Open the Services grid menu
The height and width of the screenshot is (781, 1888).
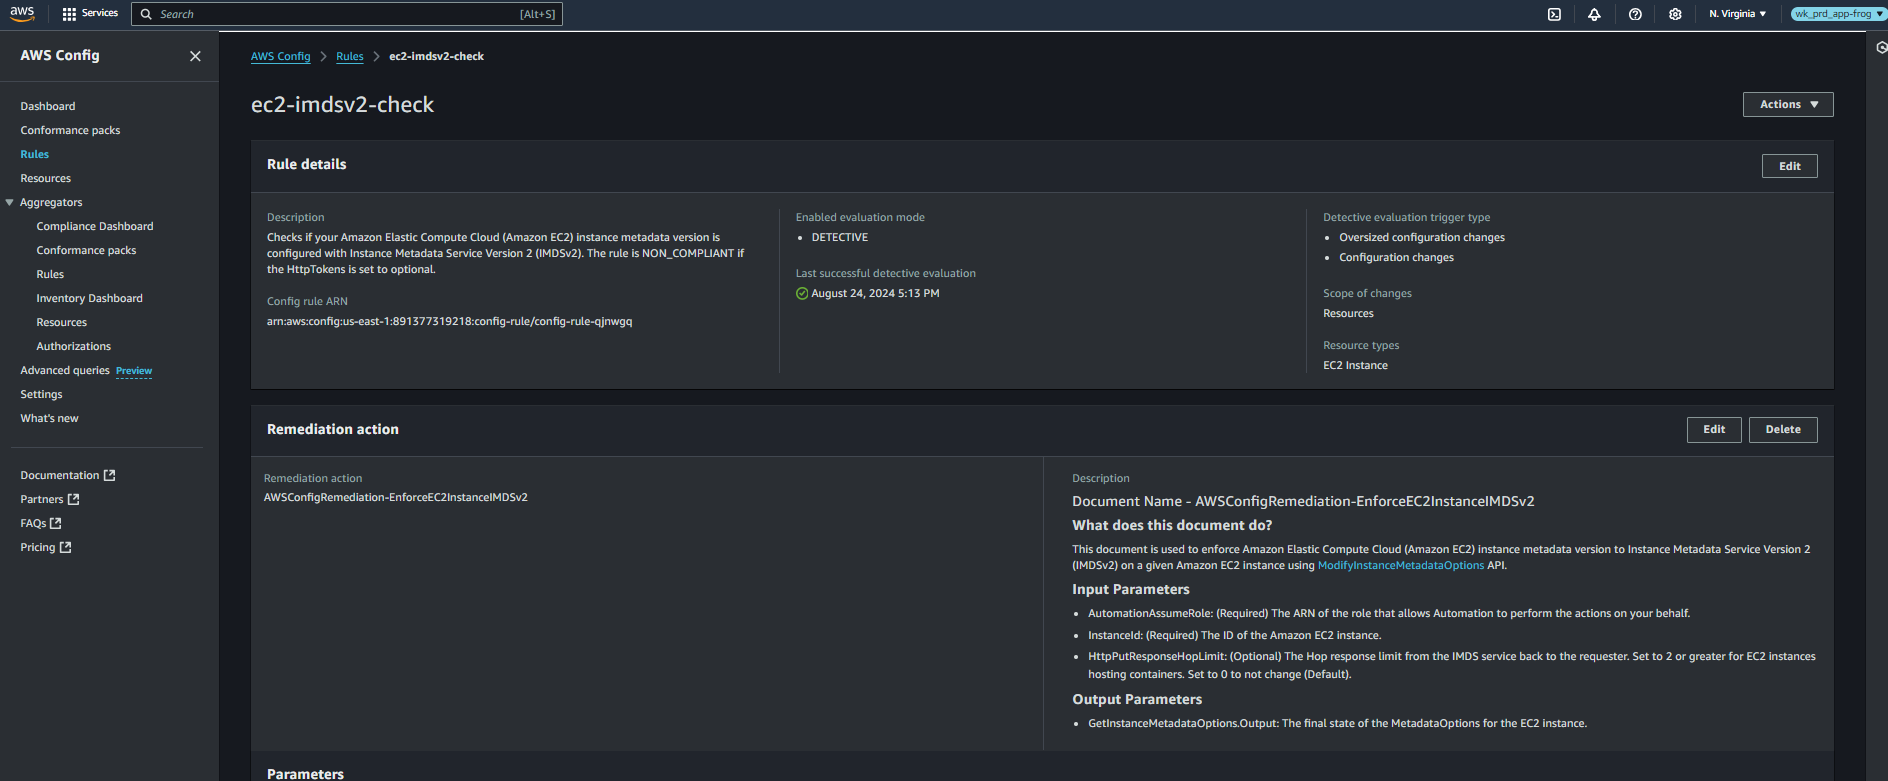pyautogui.click(x=90, y=14)
